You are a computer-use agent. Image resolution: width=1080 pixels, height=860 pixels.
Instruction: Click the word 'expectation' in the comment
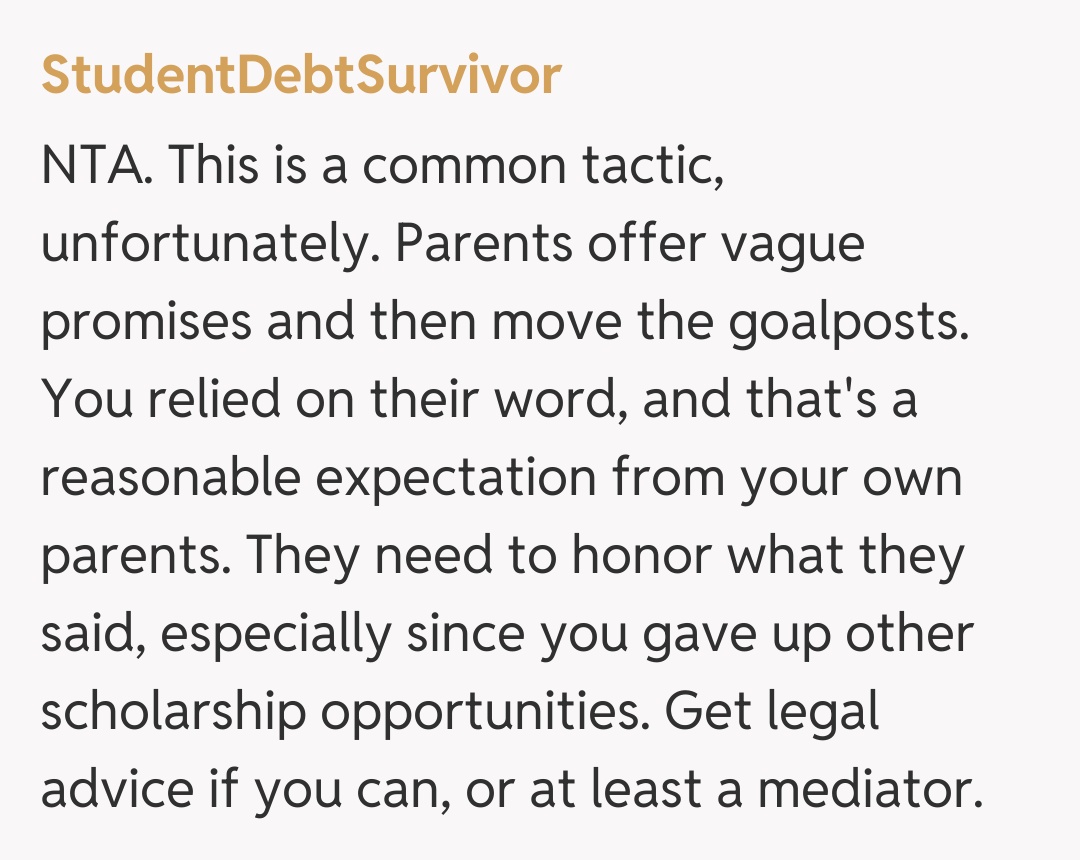456,478
